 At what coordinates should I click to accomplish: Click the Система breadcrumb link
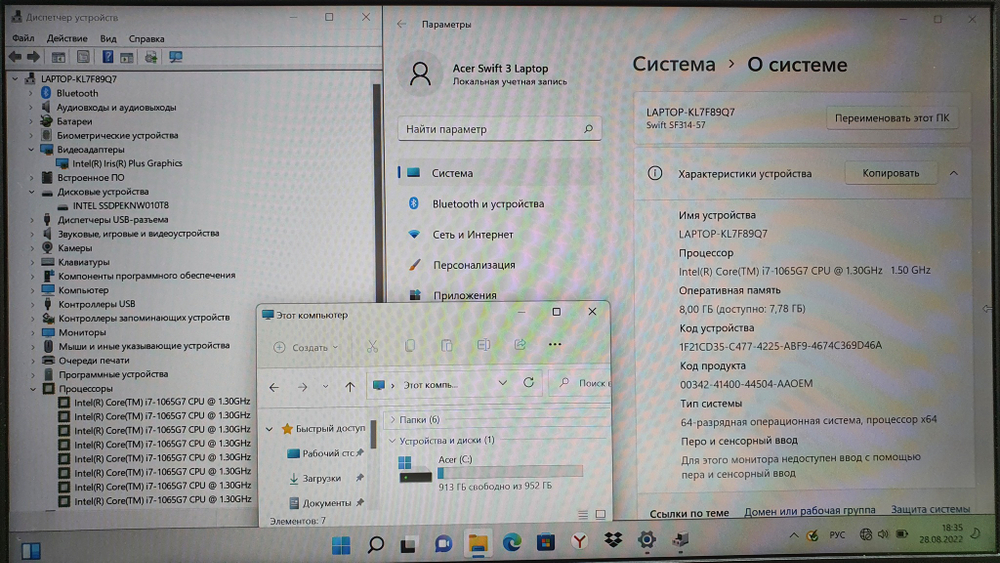click(673, 64)
